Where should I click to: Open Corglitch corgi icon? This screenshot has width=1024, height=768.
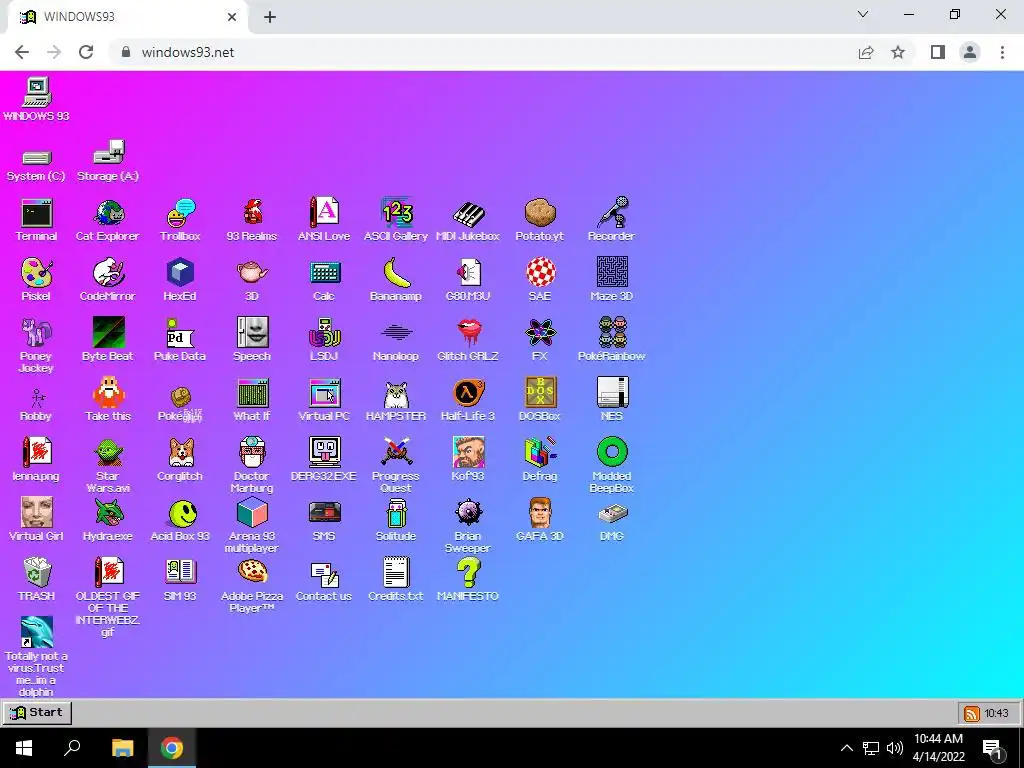tap(180, 453)
